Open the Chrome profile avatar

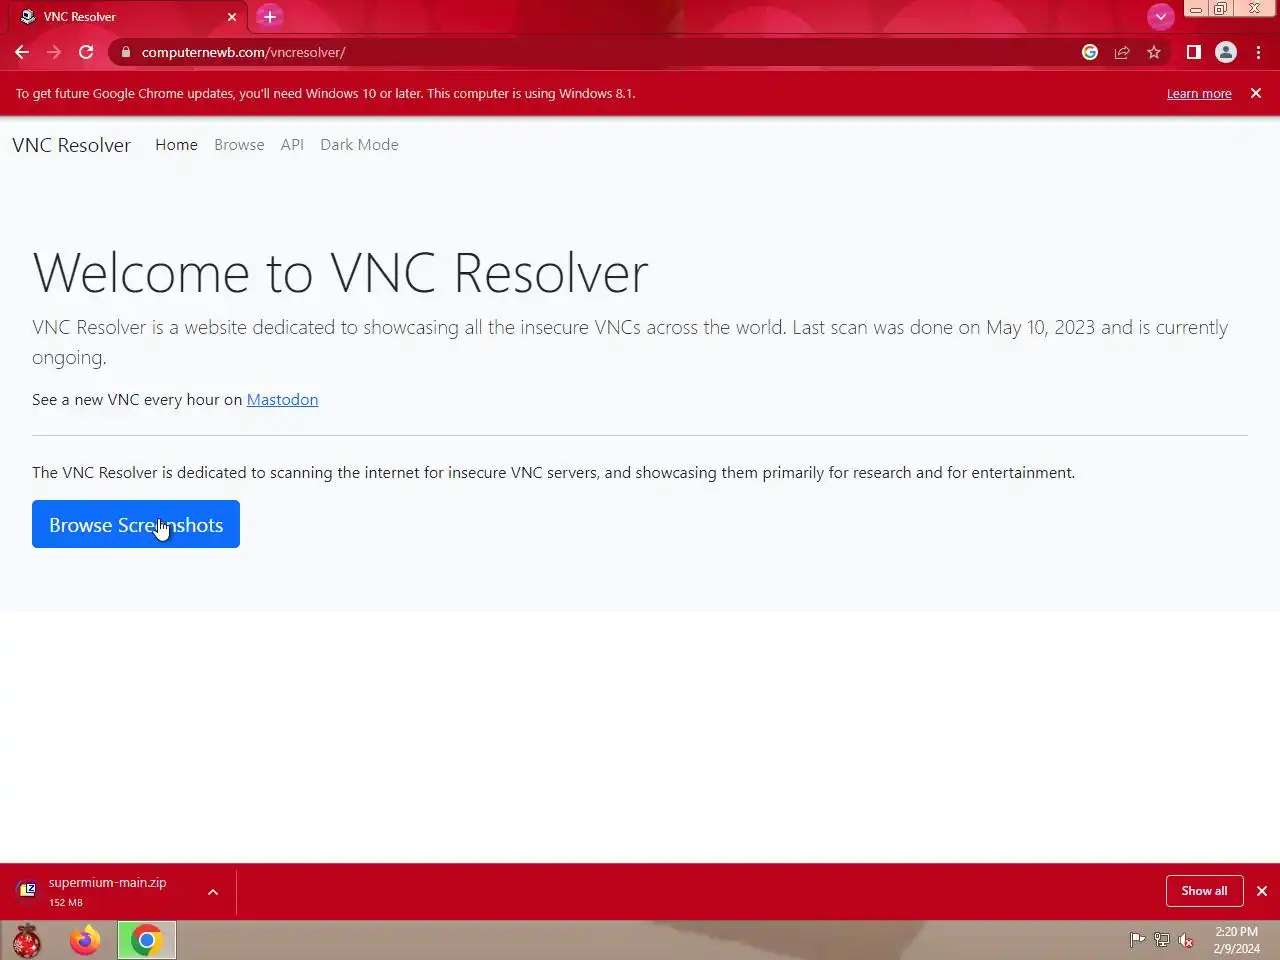click(x=1225, y=52)
